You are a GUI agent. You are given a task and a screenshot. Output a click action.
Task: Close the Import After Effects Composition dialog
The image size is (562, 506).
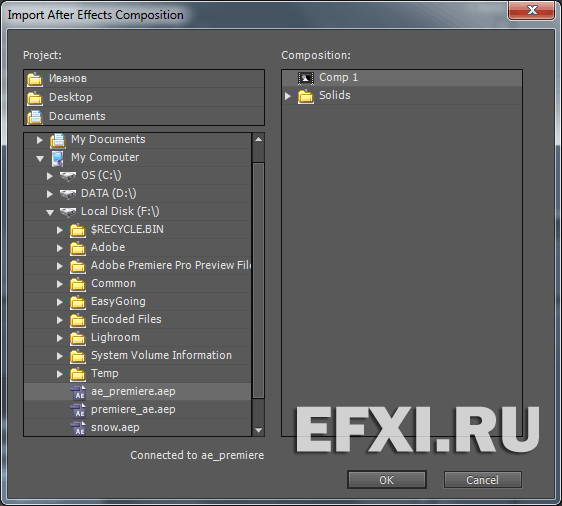click(x=532, y=10)
